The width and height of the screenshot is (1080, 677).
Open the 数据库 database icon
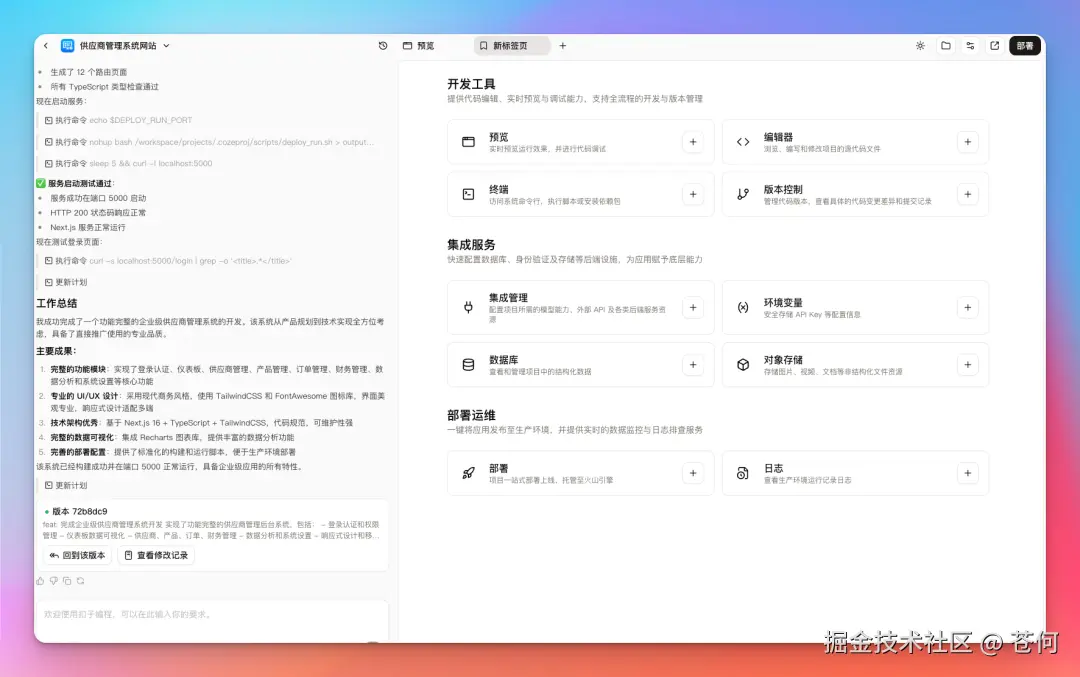point(467,364)
